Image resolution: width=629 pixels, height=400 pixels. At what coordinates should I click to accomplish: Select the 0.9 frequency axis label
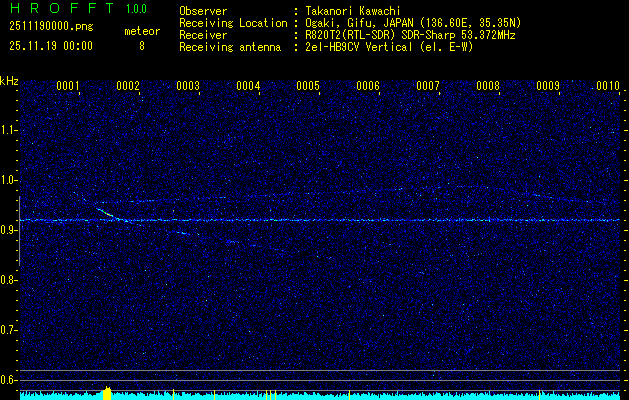point(9,230)
